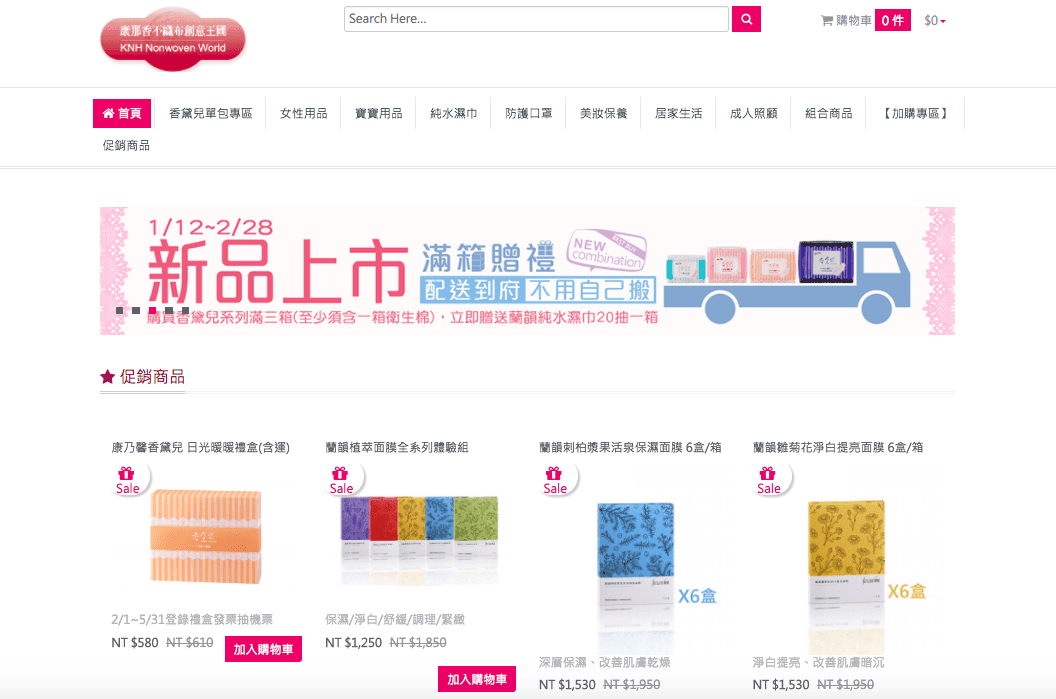This screenshot has width=1056, height=699.
Task: Open product title 康乃馨香黛兒 日光暖暖禮盒(含運)
Action: [x=201, y=447]
